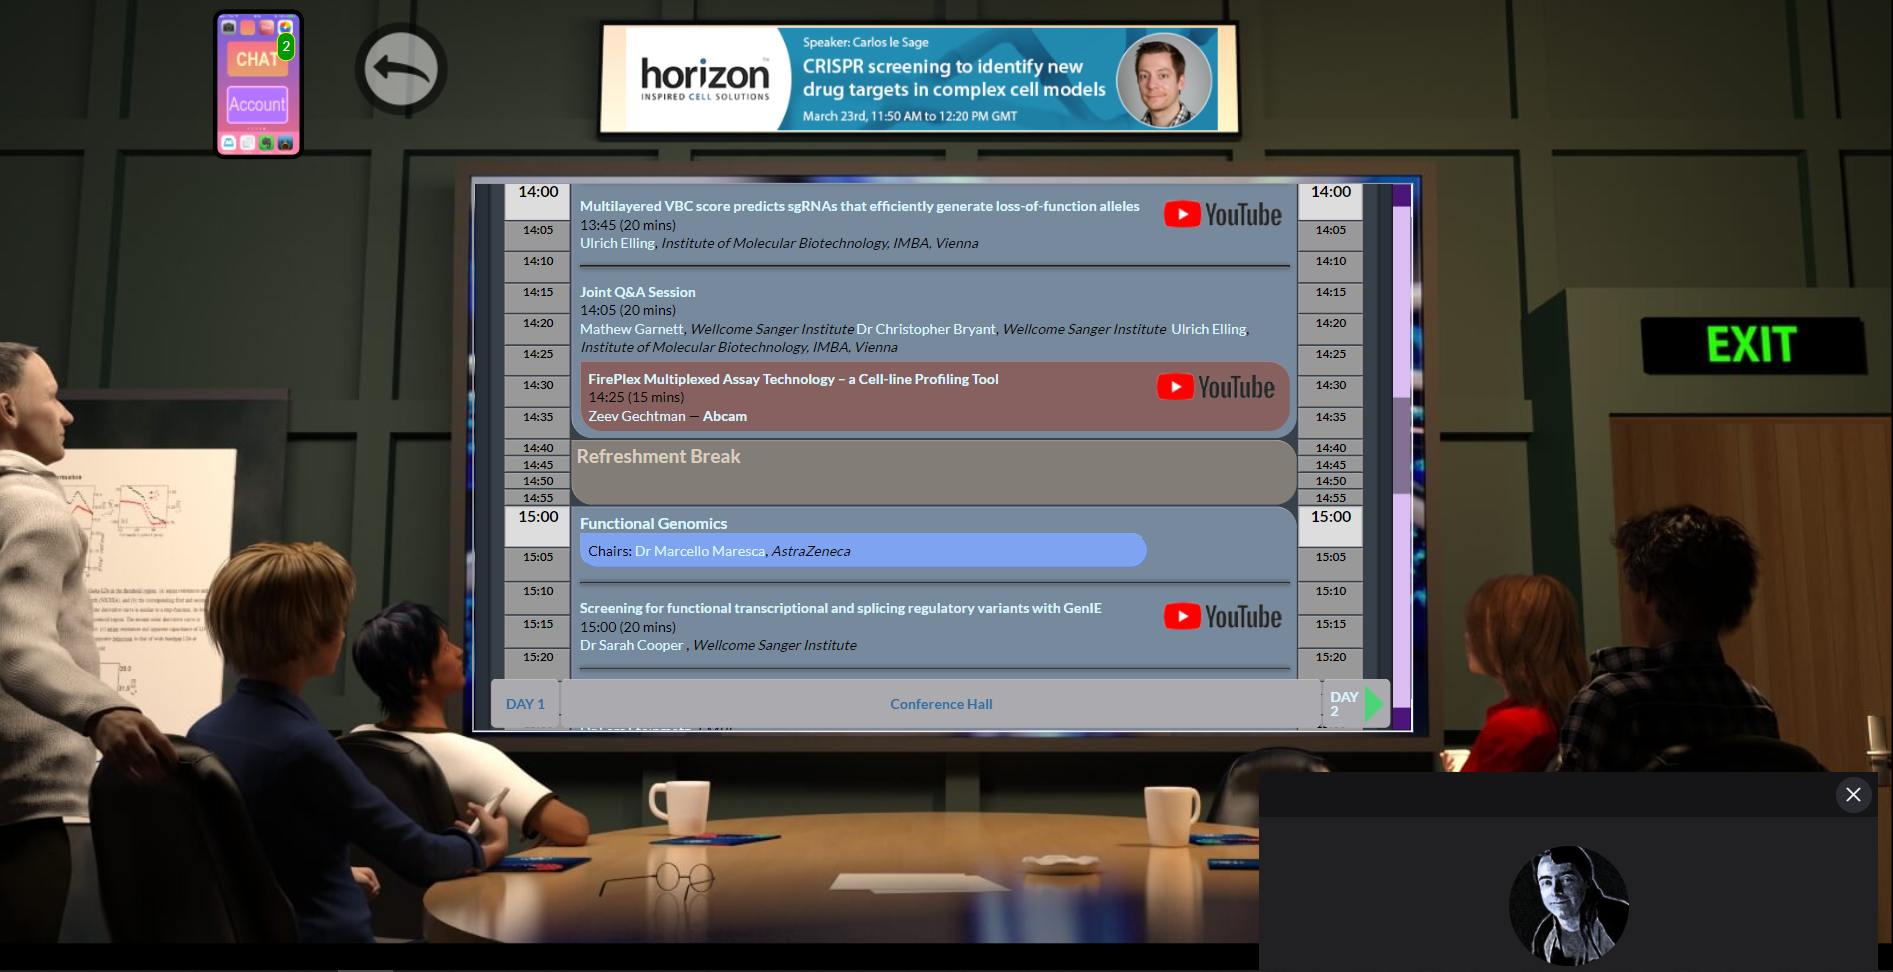Viewport: 1893px width, 972px height.
Task: Click the GenIE screening talk title
Action: pyautogui.click(x=840, y=608)
